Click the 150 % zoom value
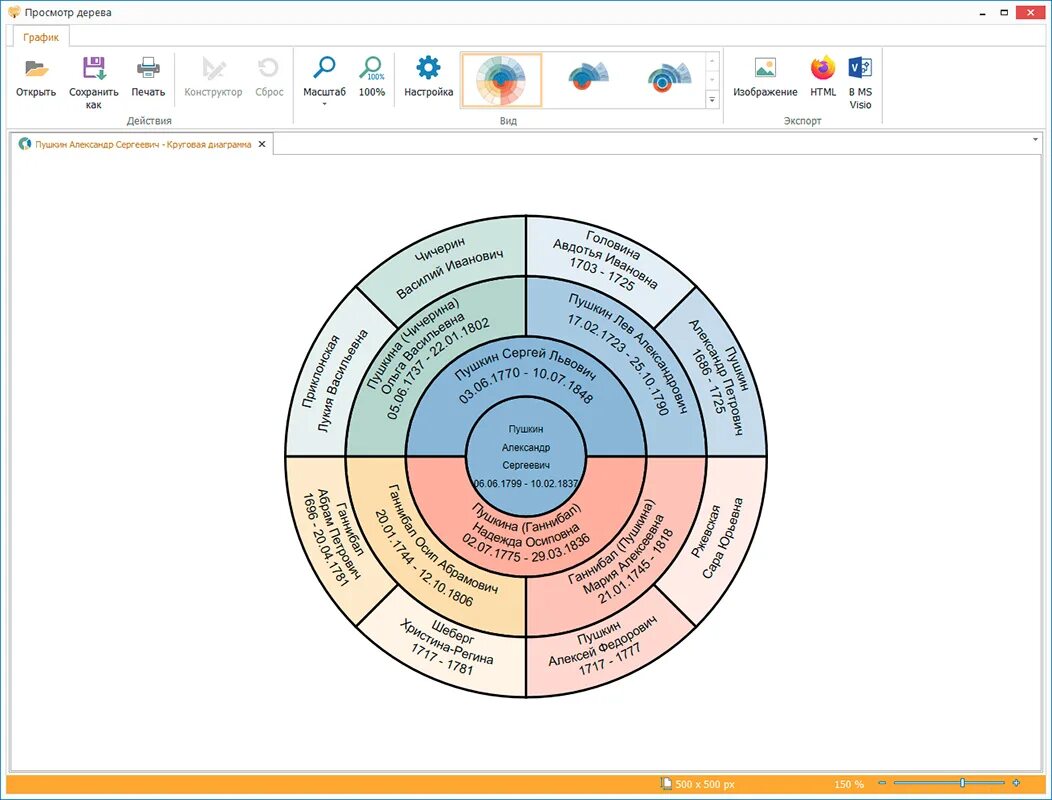1052x800 pixels. (849, 784)
